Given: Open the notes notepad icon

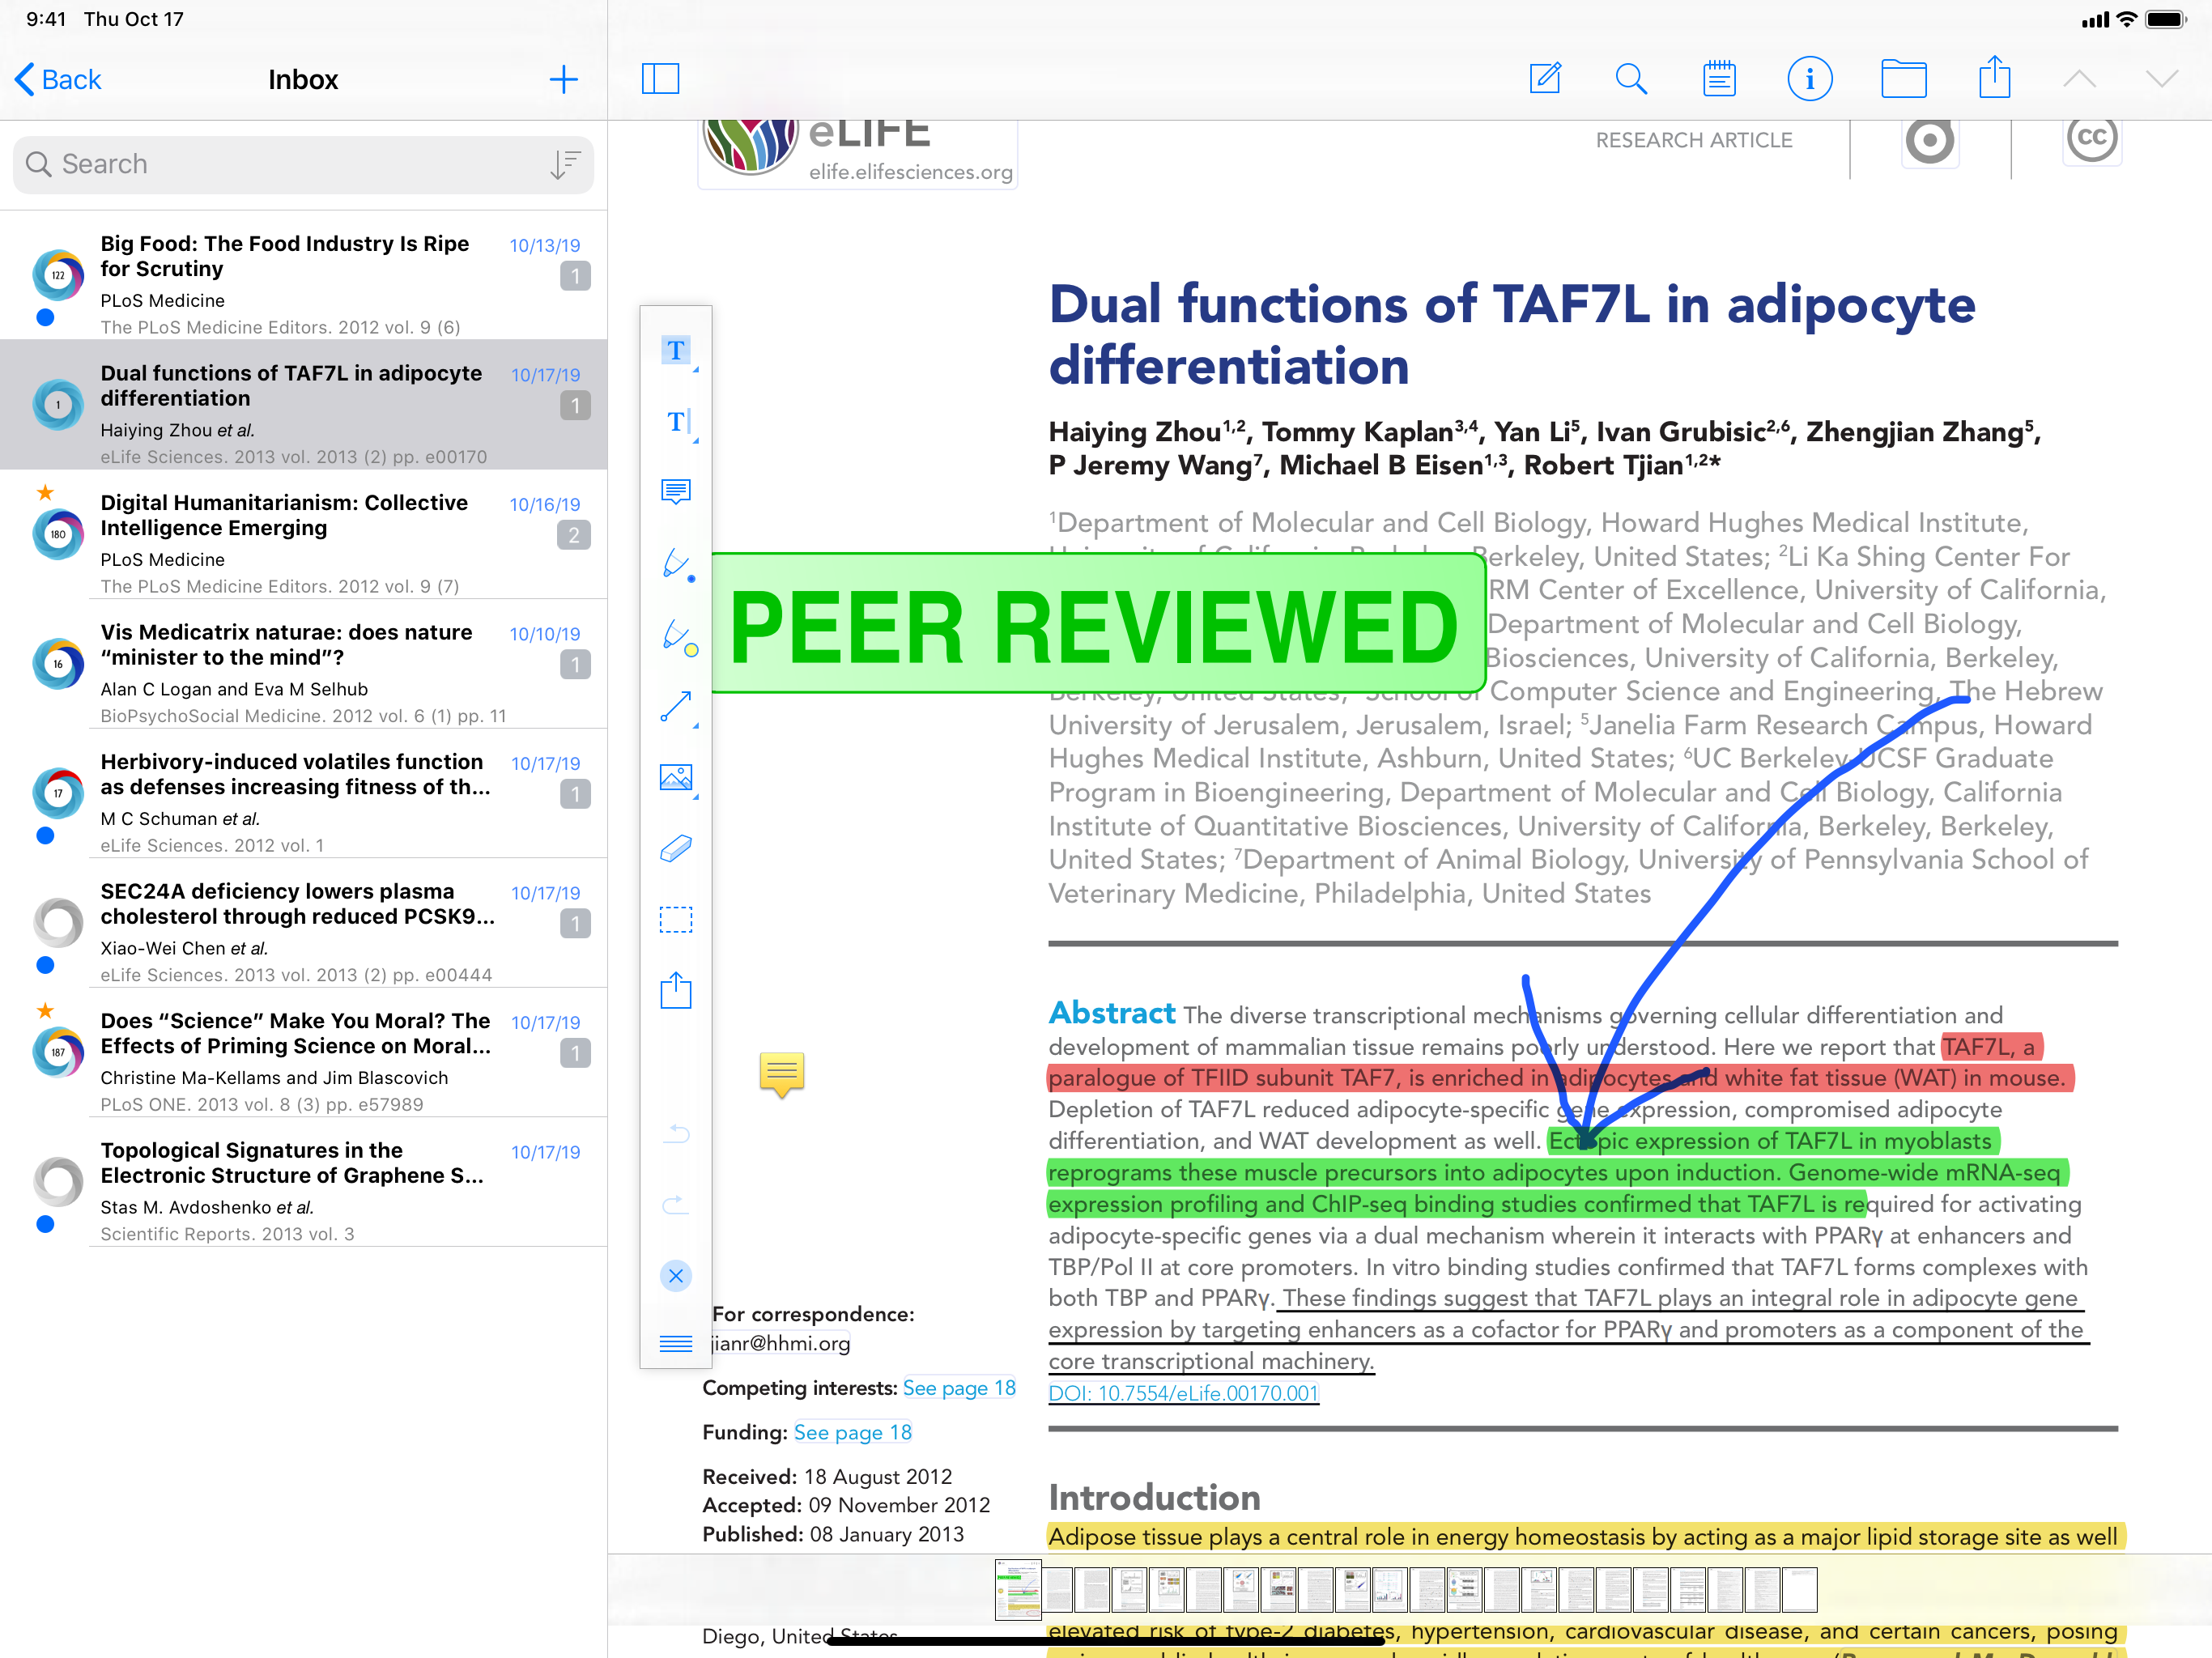Looking at the screenshot, I should coord(1719,78).
